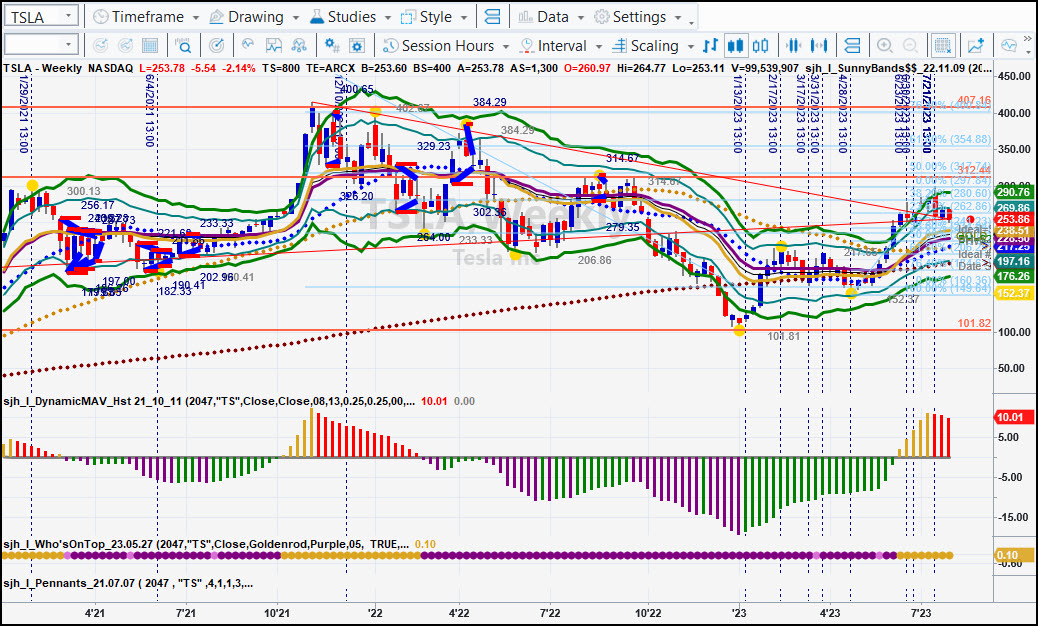This screenshot has width=1038, height=626.
Task: Click the second greyed chart-arrow icon
Action: tap(125, 46)
